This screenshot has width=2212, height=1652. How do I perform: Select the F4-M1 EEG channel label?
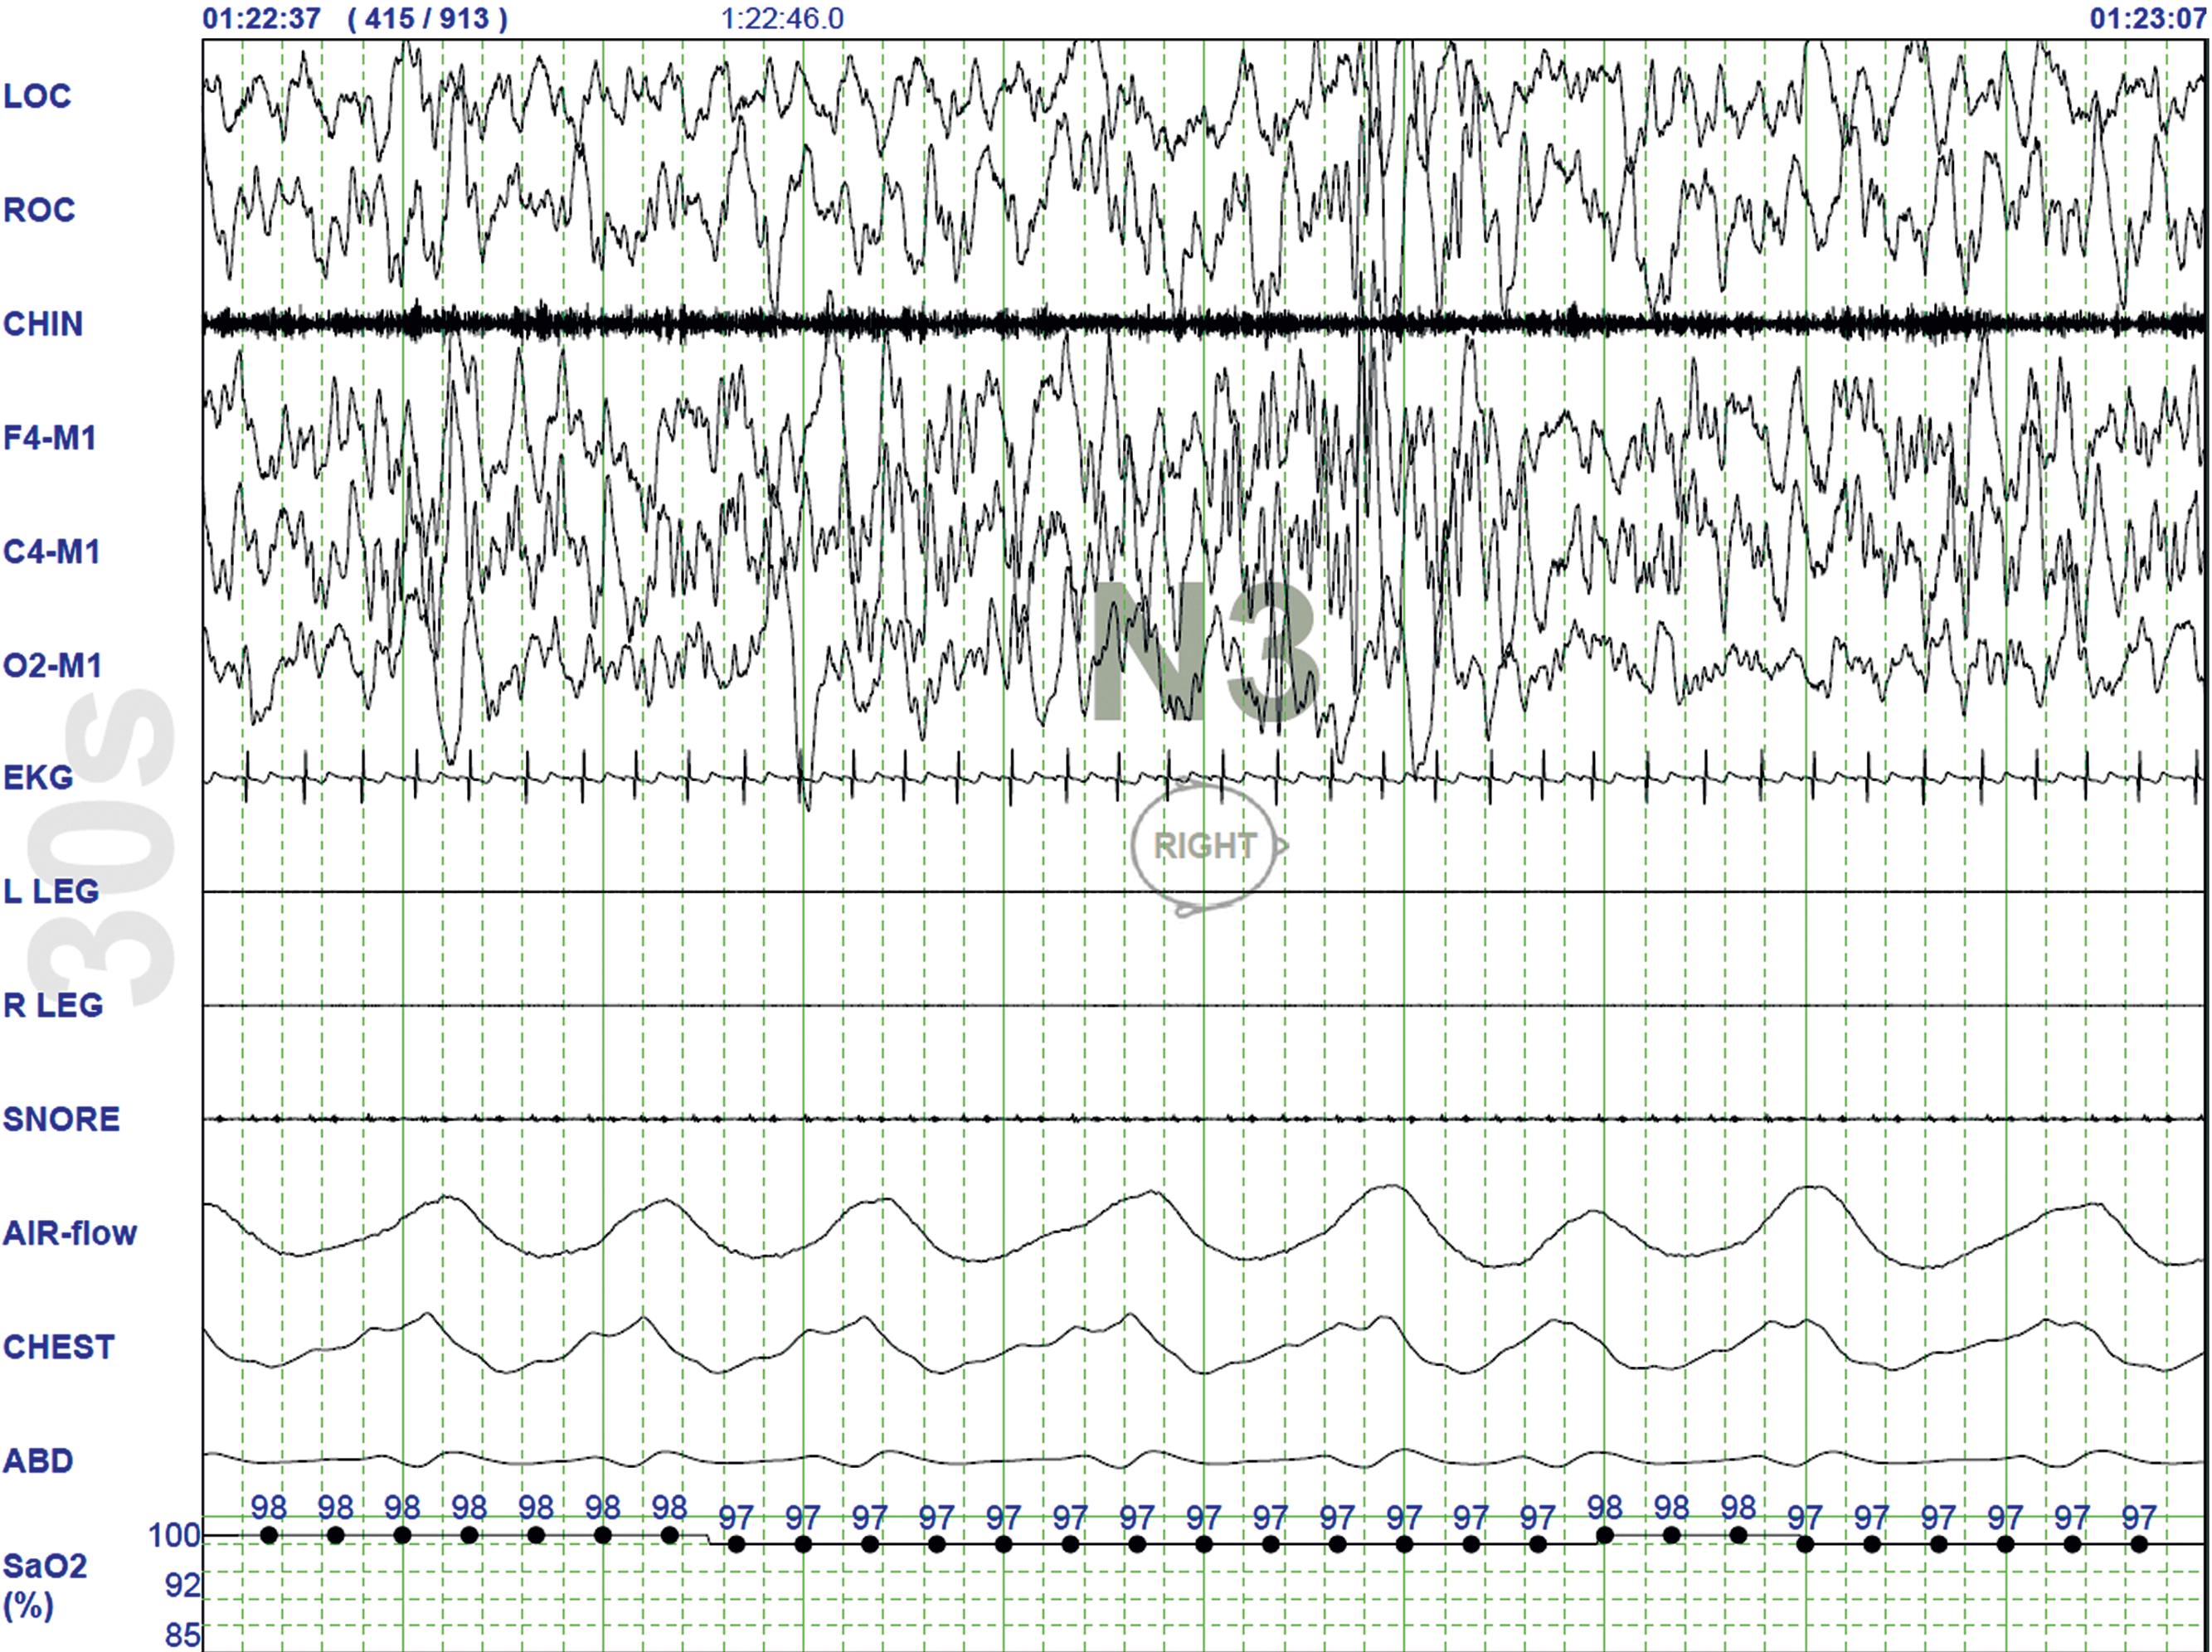[50, 438]
